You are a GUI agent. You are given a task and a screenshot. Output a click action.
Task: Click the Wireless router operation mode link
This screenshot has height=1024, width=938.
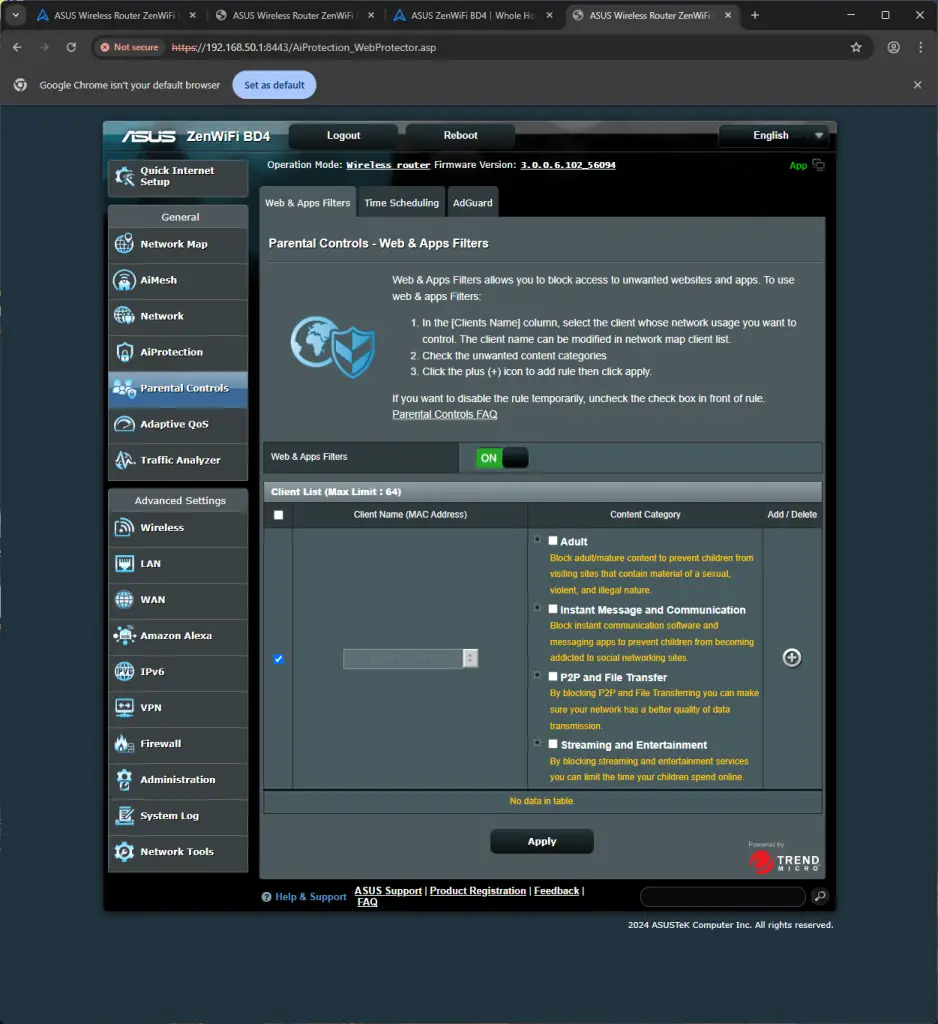coord(388,165)
